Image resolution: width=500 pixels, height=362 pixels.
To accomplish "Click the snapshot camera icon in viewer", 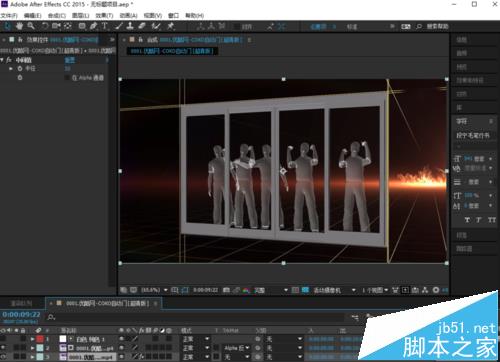I will [x=226, y=290].
